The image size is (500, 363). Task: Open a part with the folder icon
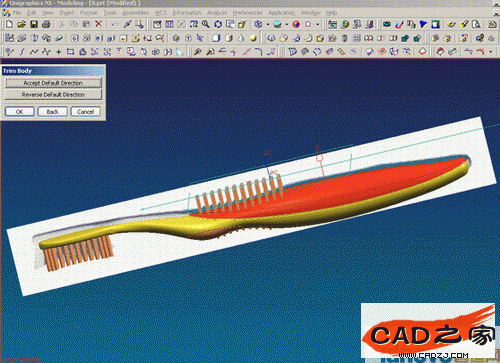click(x=22, y=24)
